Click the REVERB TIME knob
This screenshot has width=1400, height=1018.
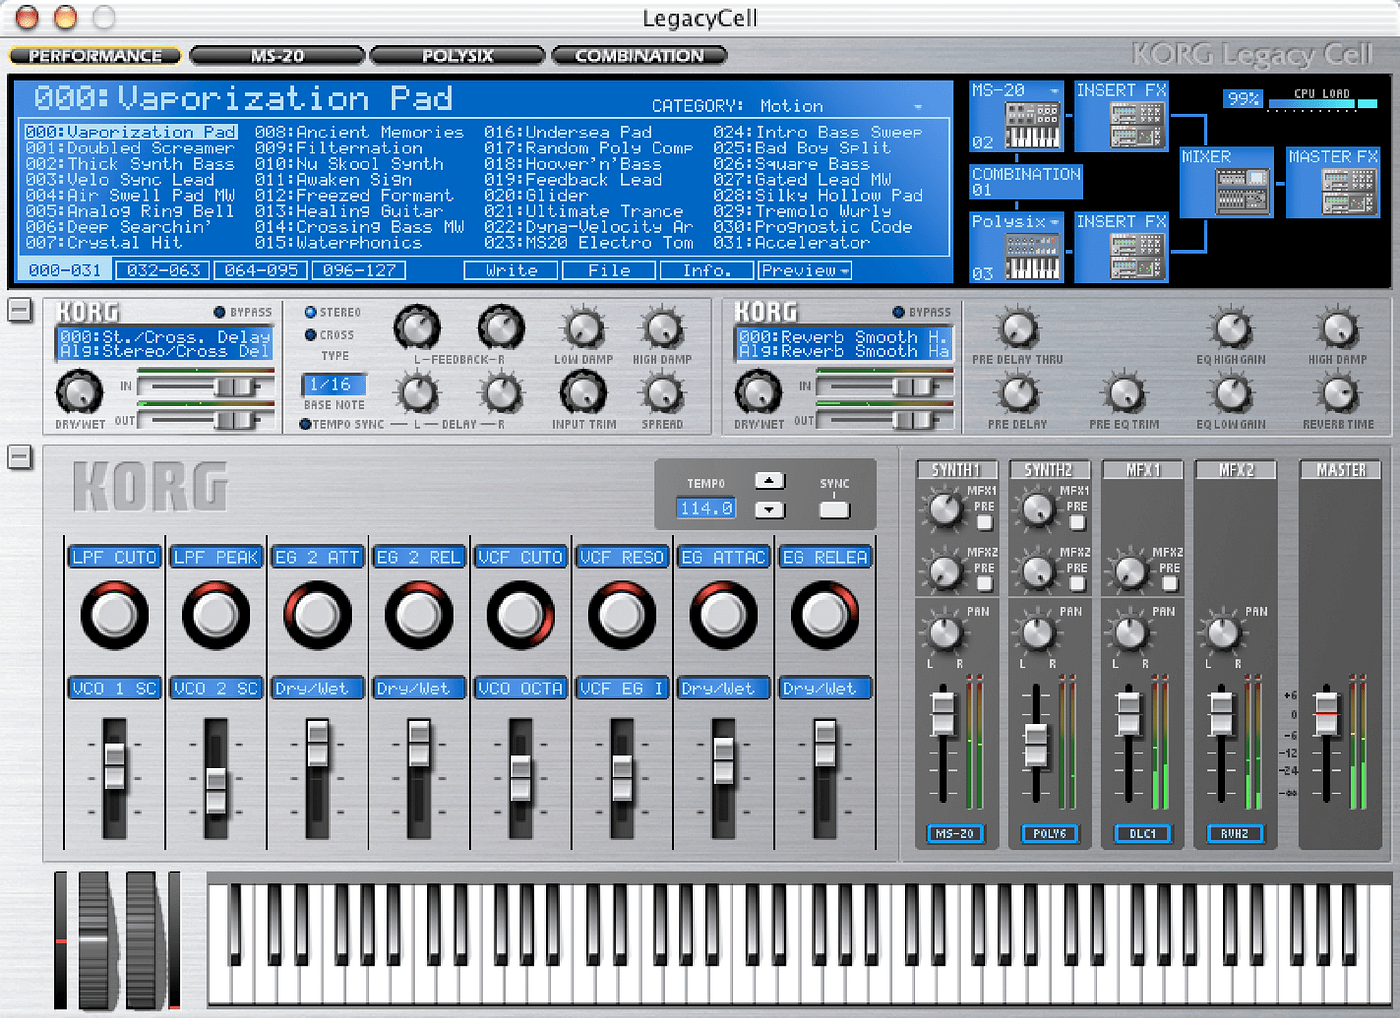[x=1338, y=394]
